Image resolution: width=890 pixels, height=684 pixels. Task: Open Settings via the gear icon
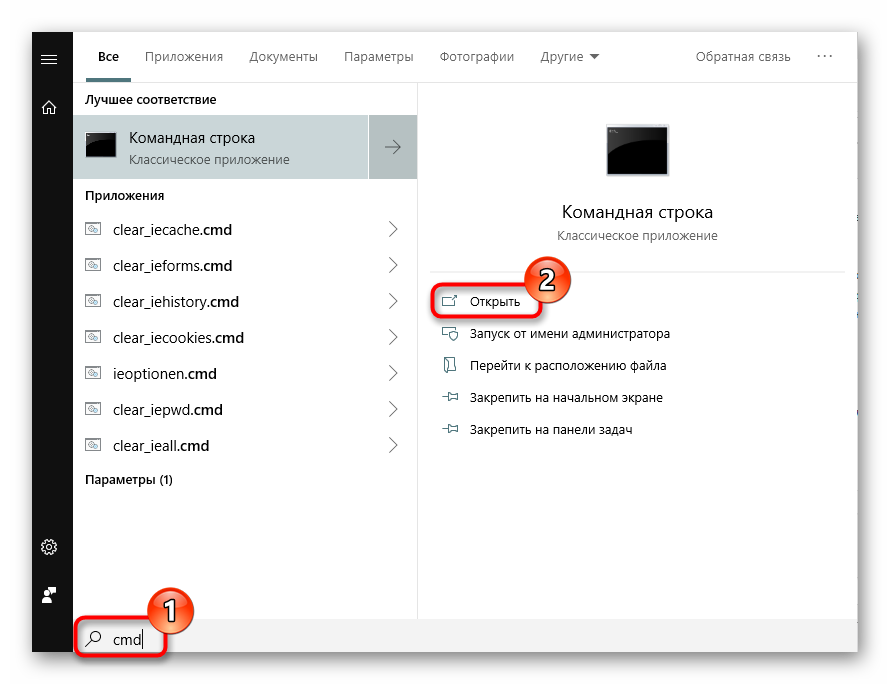(48, 547)
